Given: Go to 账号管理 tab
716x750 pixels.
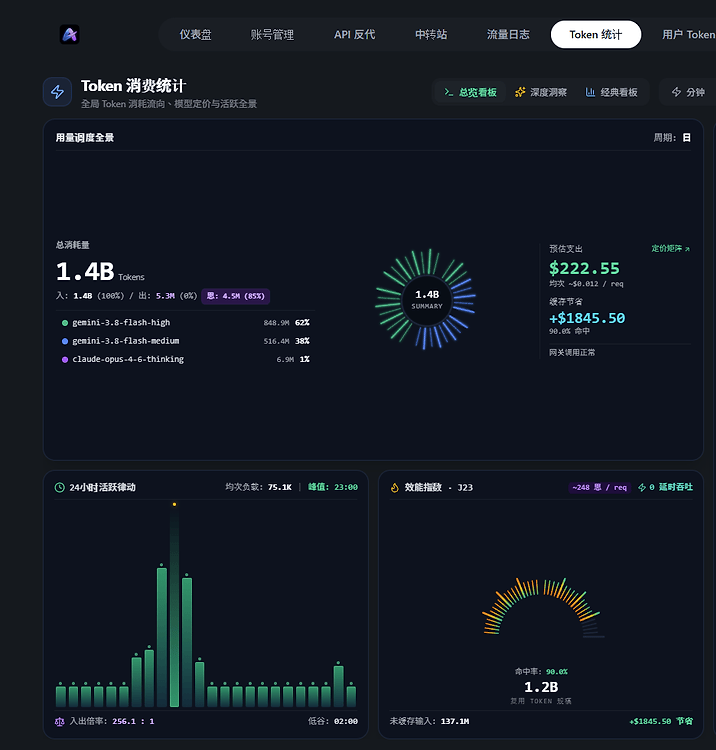Looking at the screenshot, I should [x=272, y=34].
